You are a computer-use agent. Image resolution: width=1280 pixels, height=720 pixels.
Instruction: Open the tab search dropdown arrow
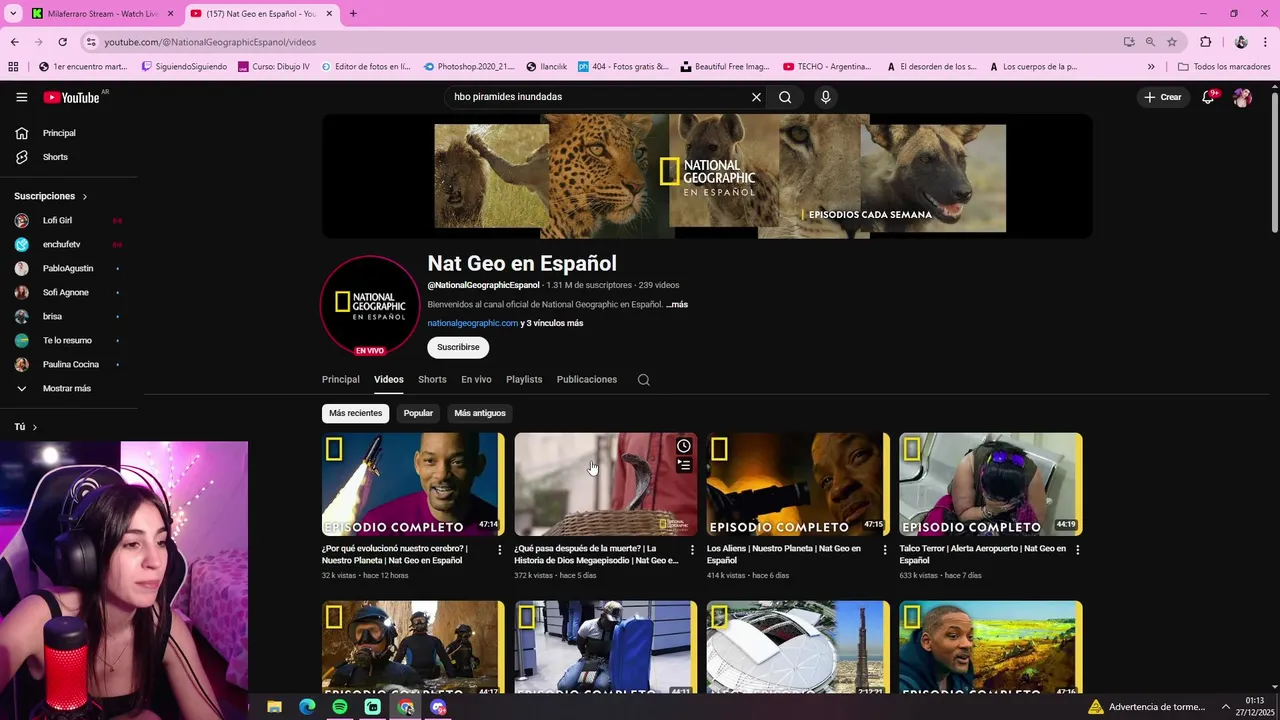(x=13, y=14)
